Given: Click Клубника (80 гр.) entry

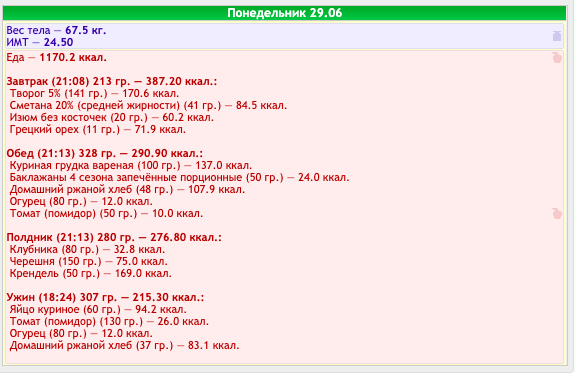Looking at the screenshot, I should [87, 250].
